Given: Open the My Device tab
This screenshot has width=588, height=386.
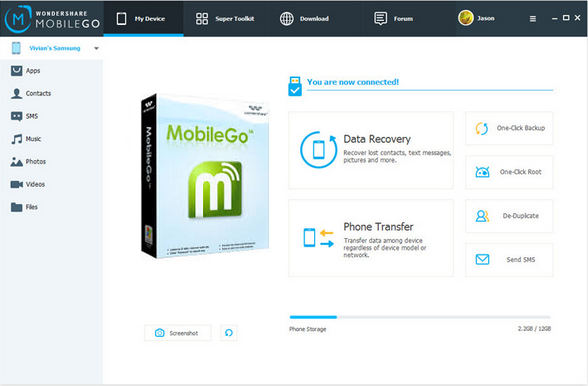Looking at the screenshot, I should click(143, 18).
